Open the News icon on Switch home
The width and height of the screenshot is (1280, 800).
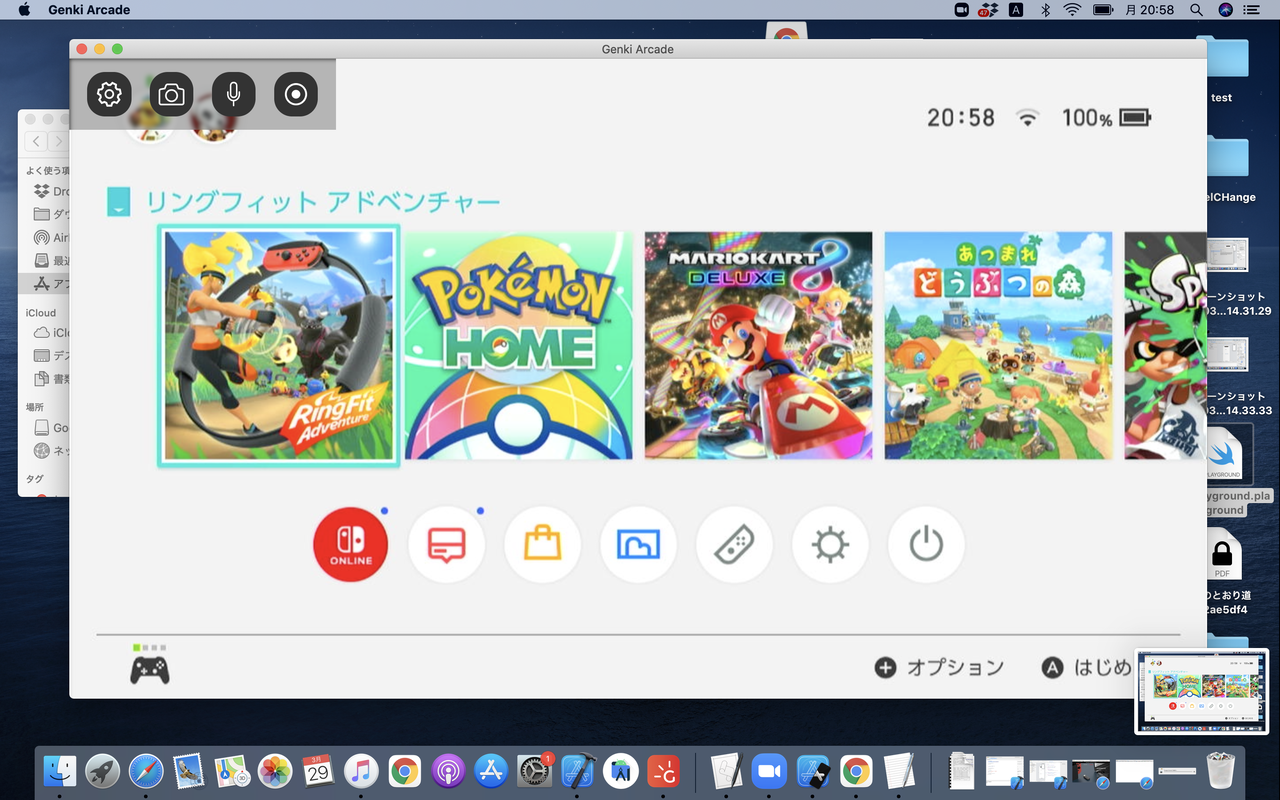coord(446,545)
